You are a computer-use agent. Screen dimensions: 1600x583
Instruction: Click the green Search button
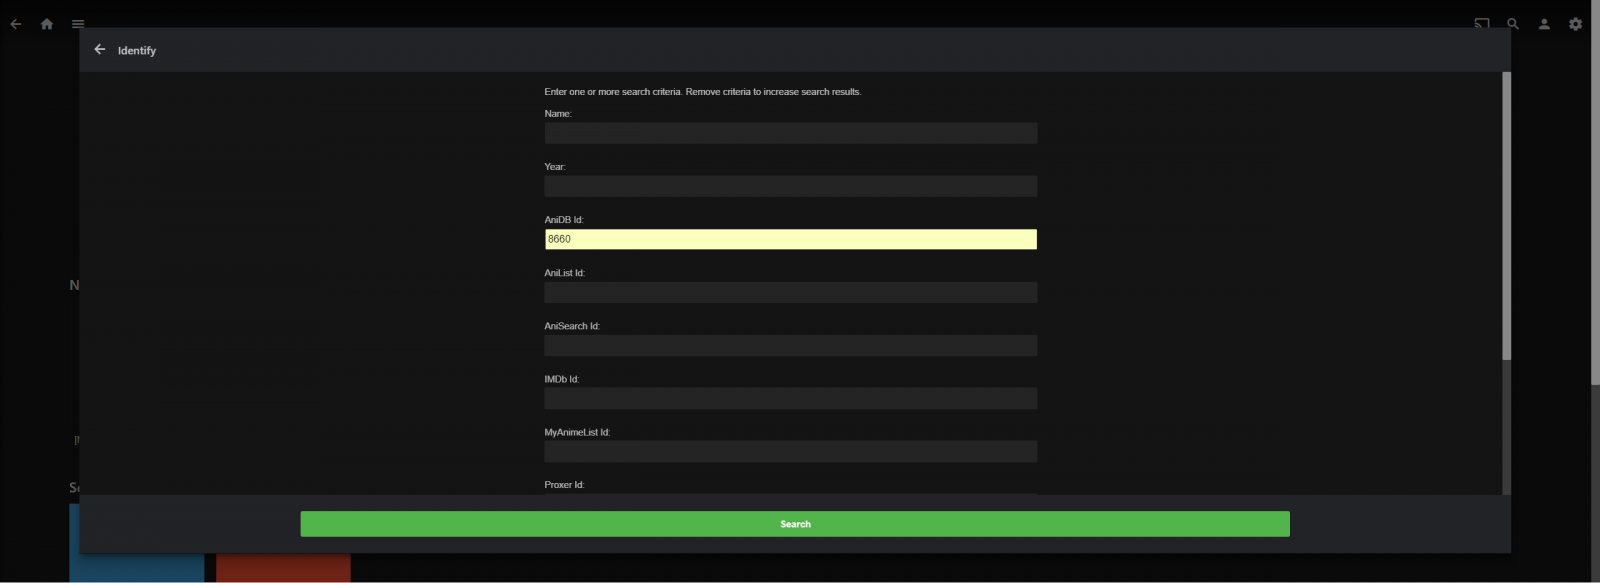pyautogui.click(x=795, y=524)
